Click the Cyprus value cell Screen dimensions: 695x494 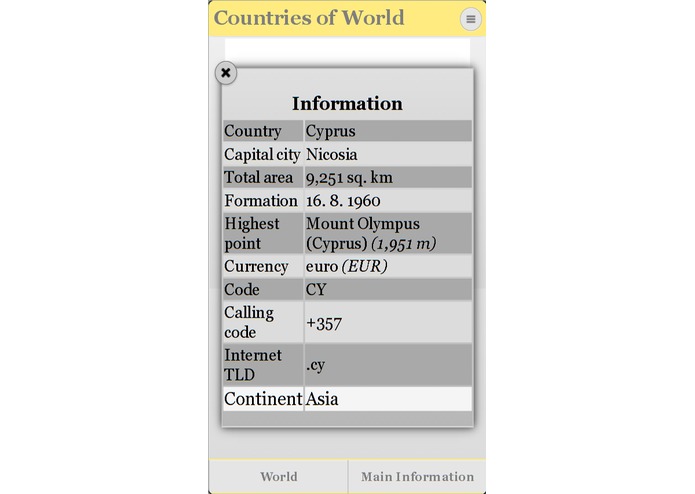coord(388,131)
